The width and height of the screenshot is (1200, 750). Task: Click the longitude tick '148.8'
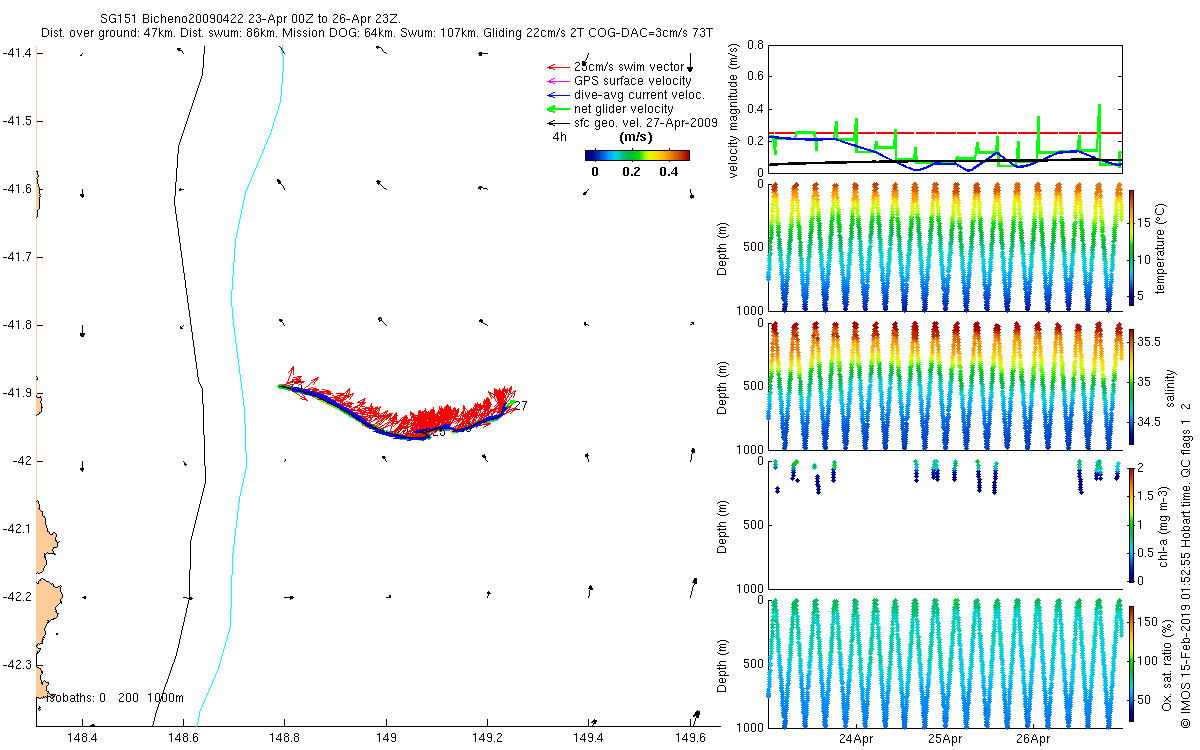(x=284, y=739)
